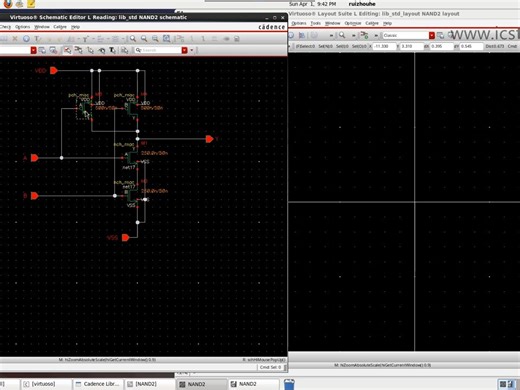The height and width of the screenshot is (390, 520).
Task: Click input pin A in schematic
Action: click(35, 158)
